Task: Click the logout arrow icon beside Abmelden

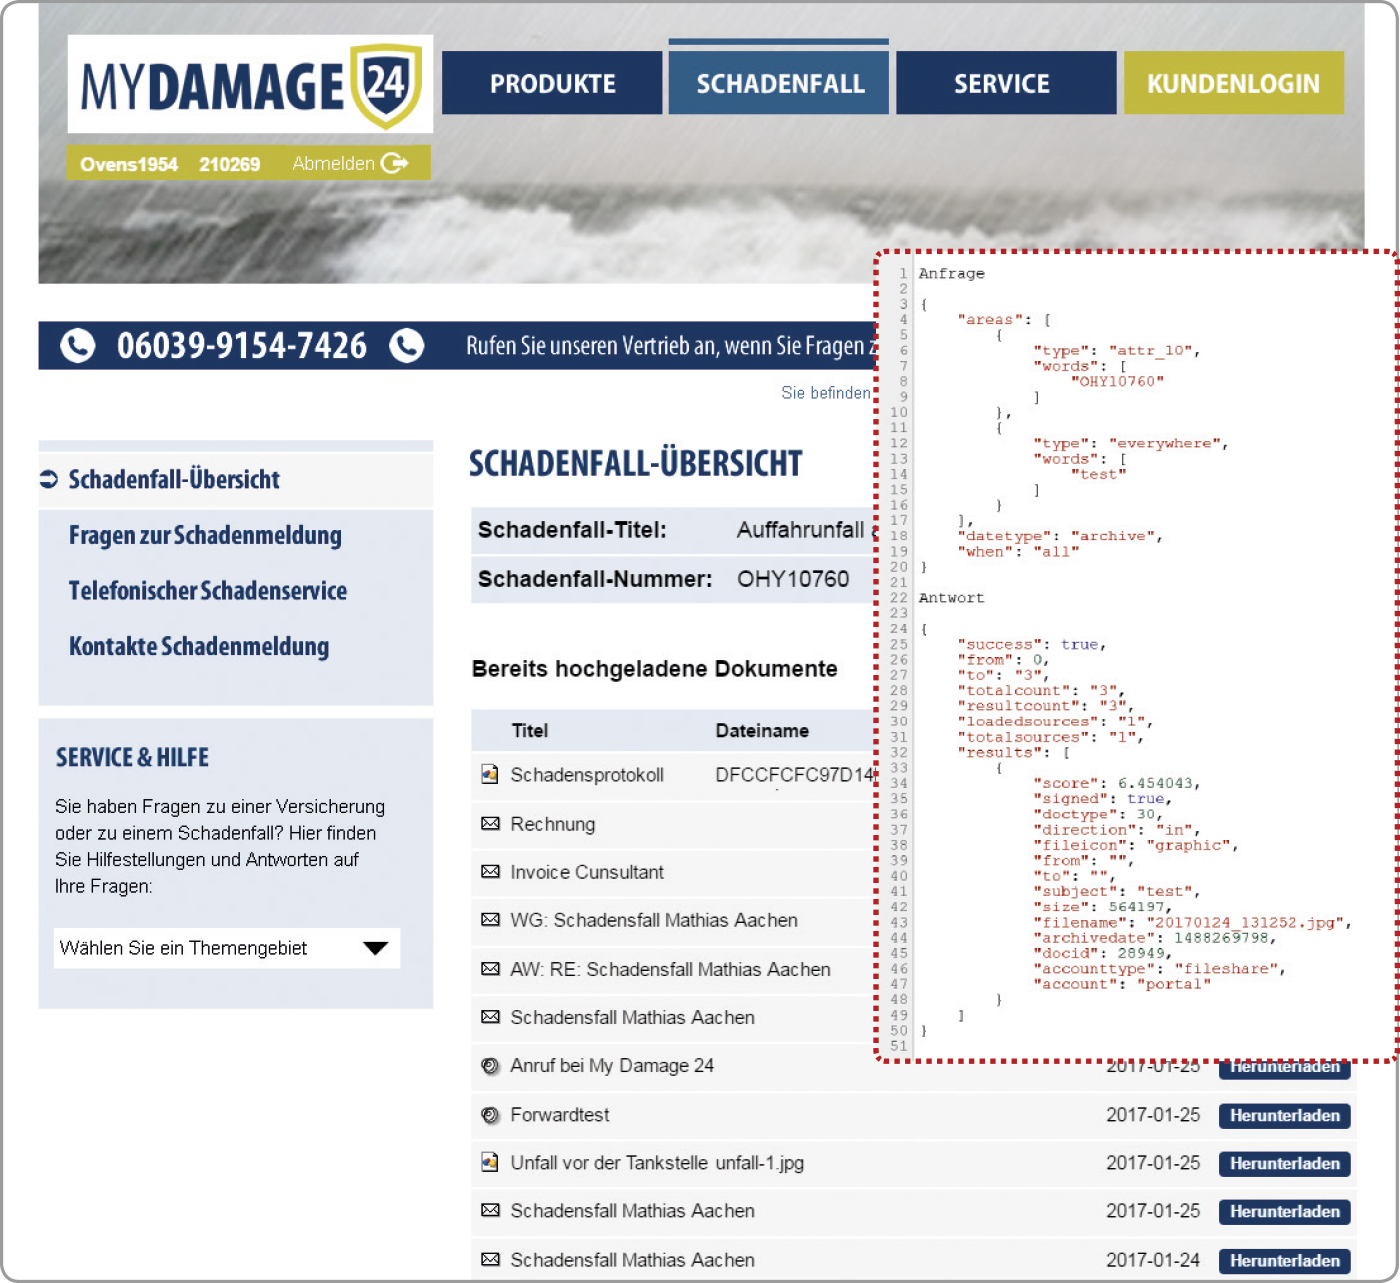Action: point(394,163)
